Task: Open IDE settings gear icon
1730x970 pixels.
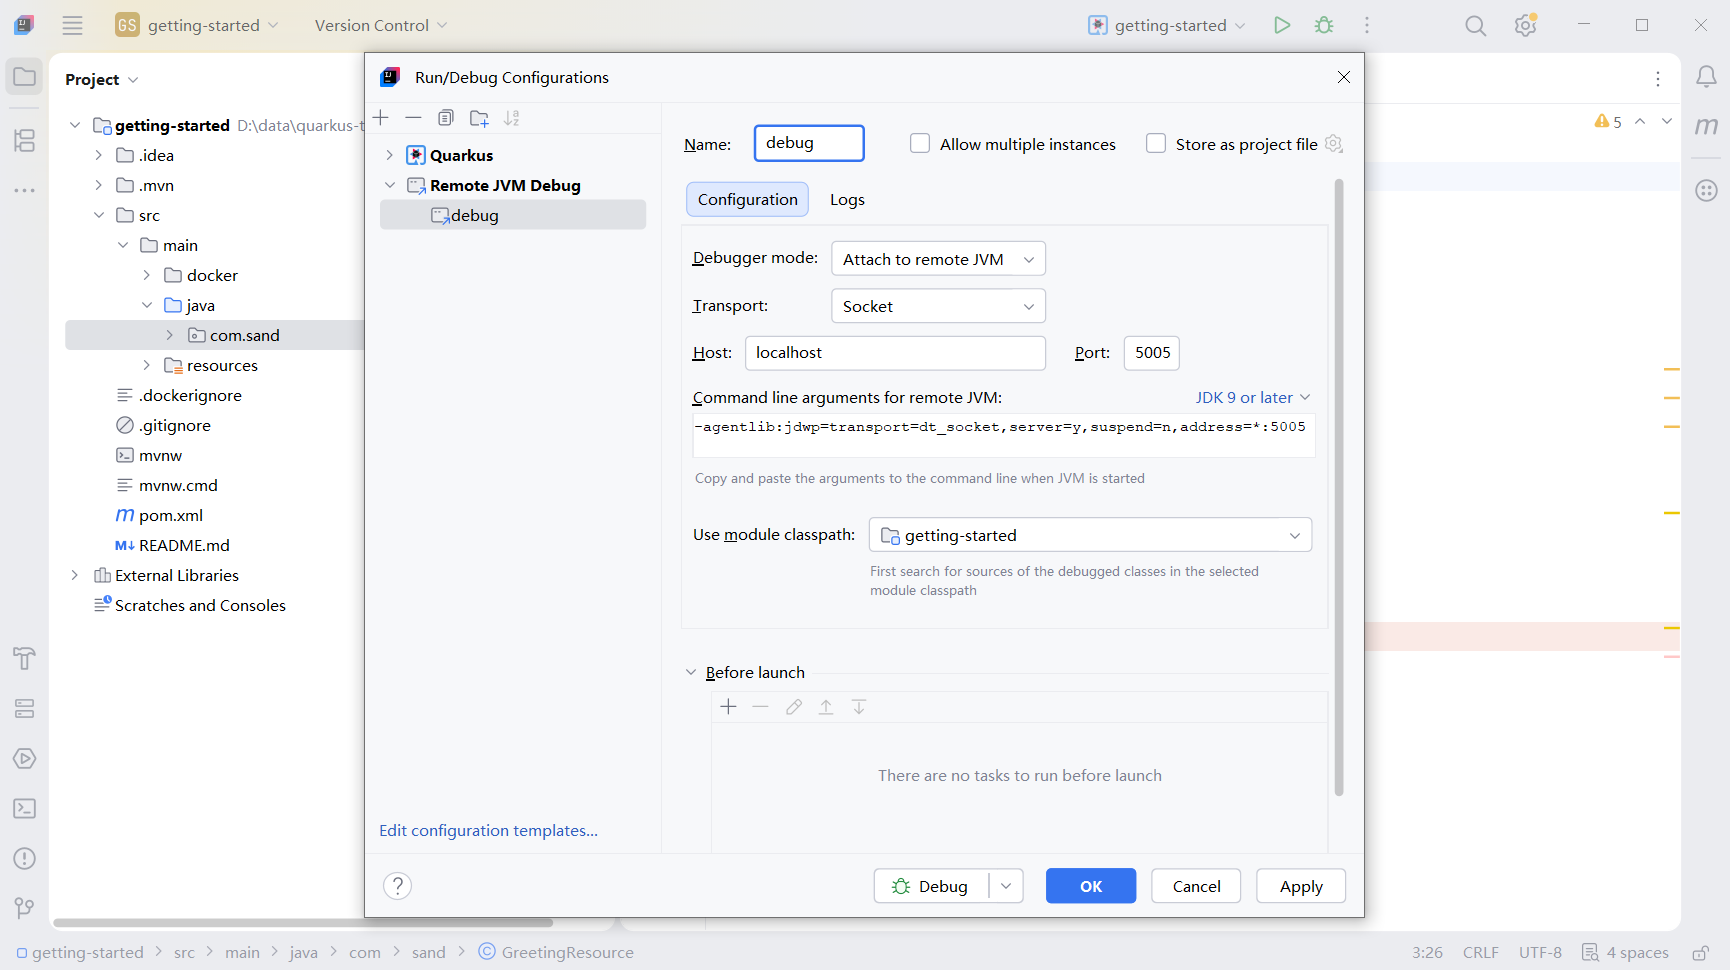Action: pos(1525,25)
